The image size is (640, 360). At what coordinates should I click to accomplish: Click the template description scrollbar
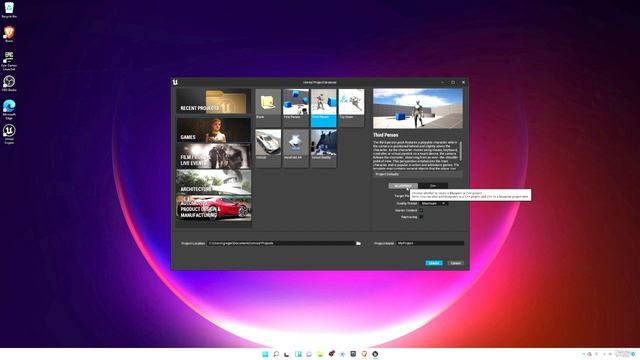click(x=461, y=151)
